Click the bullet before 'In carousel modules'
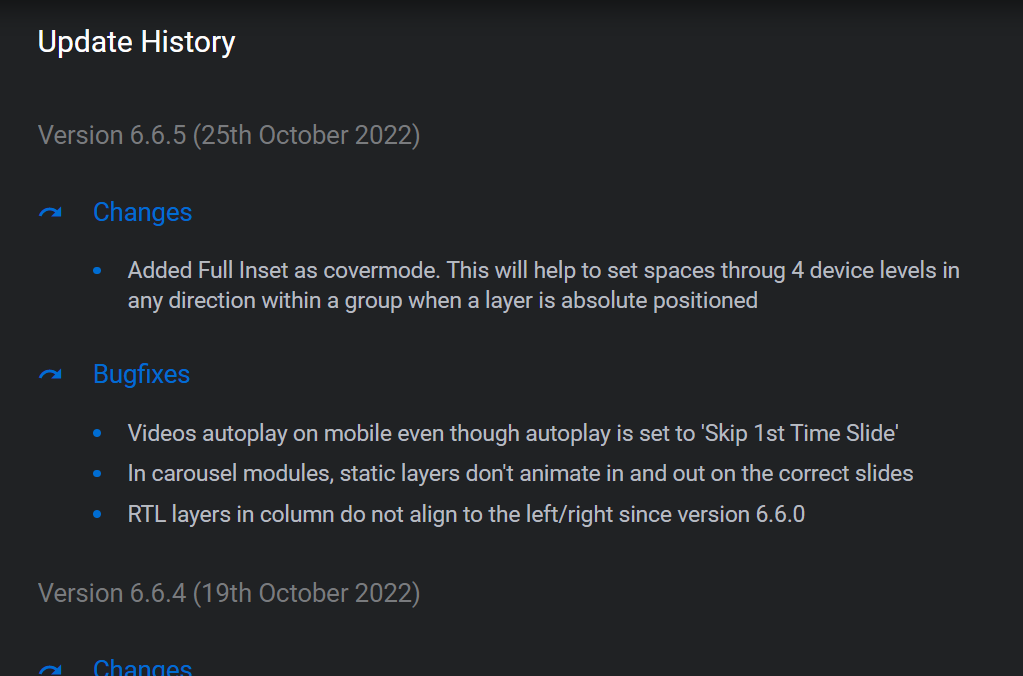The width and height of the screenshot is (1023, 676). 97,473
